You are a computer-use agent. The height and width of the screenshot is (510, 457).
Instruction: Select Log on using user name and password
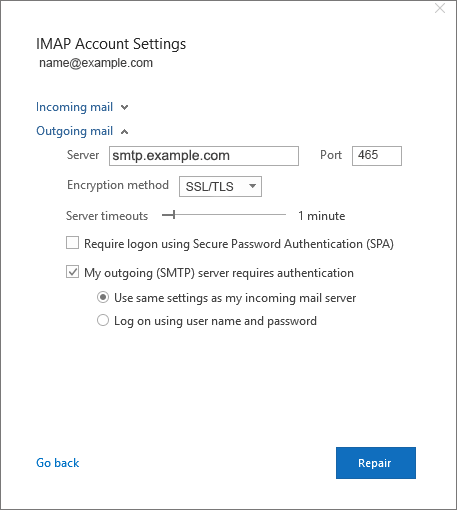103,320
